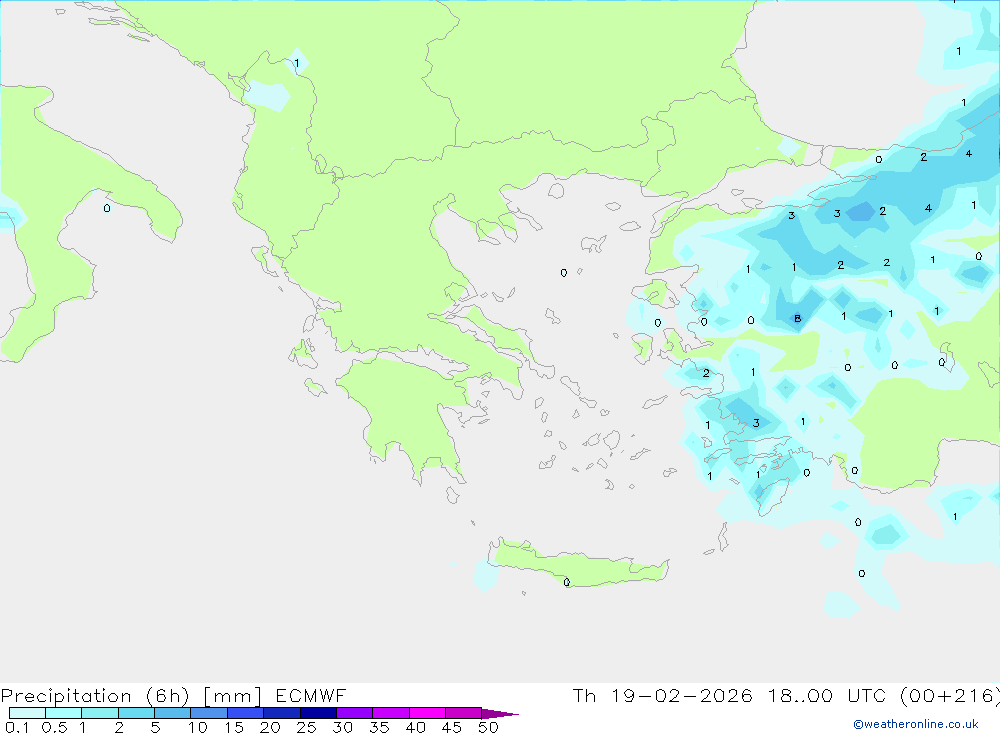Click the 'Precipitation (6h) [mm]' title text
Viewport: 1000px width, 733px height.
pyautogui.click(x=131, y=696)
